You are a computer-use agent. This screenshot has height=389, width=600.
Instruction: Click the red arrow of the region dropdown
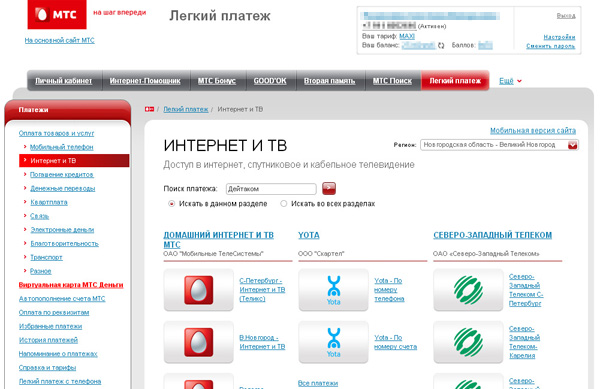pyautogui.click(x=572, y=145)
